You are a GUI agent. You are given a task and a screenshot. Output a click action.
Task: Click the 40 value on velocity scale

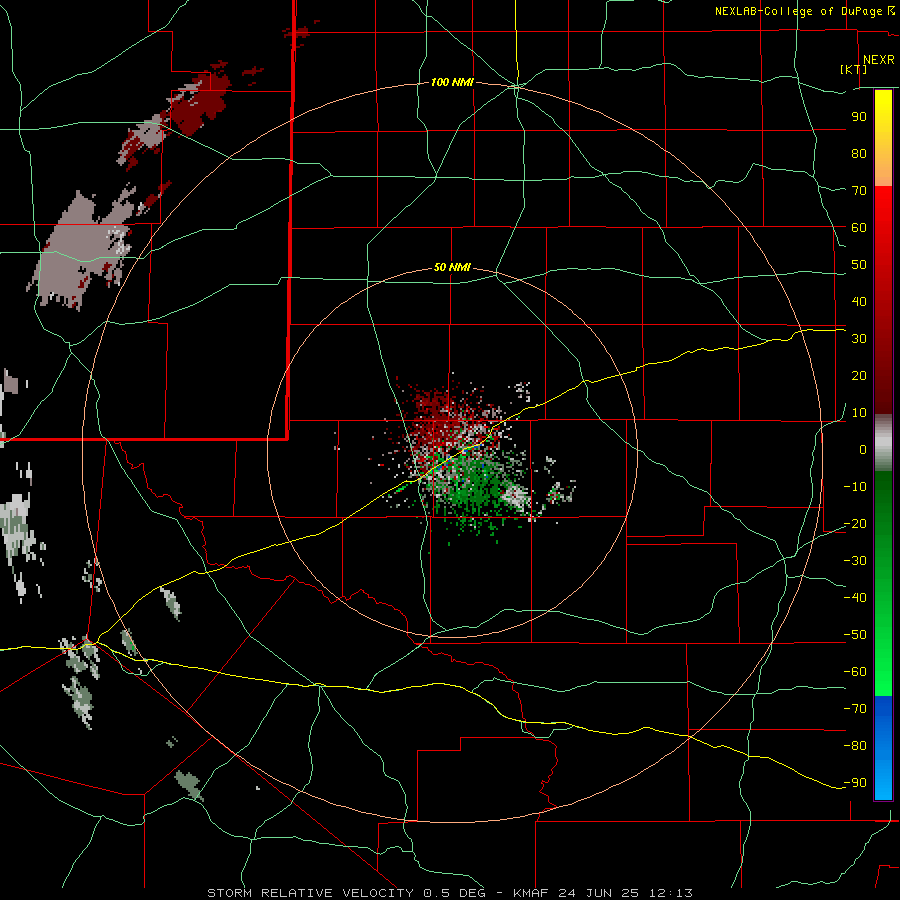859,301
